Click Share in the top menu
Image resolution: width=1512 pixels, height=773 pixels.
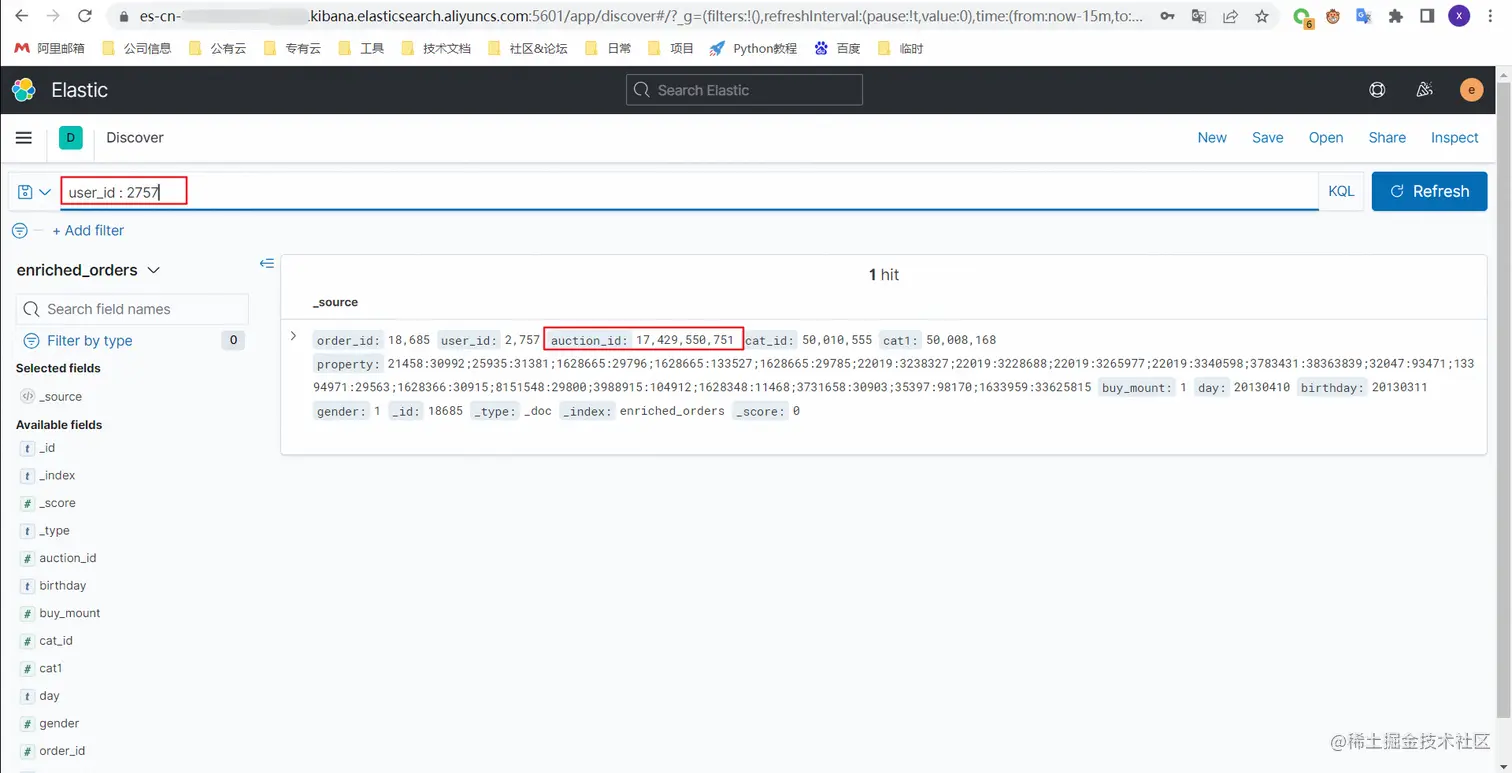[1387, 138]
